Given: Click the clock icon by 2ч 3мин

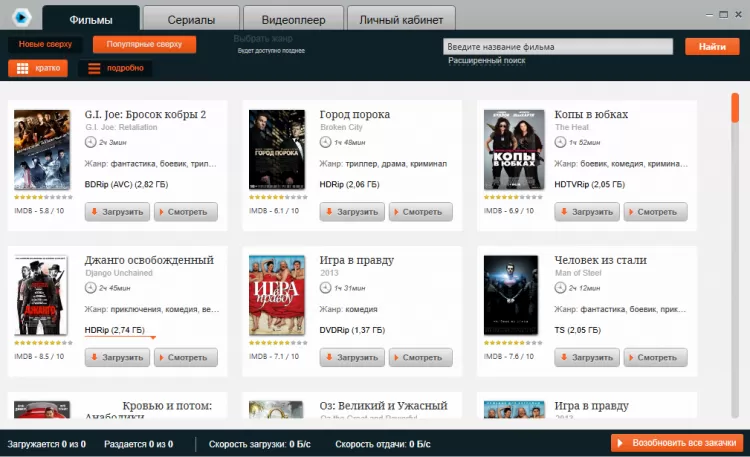Looking at the screenshot, I should (90, 142).
